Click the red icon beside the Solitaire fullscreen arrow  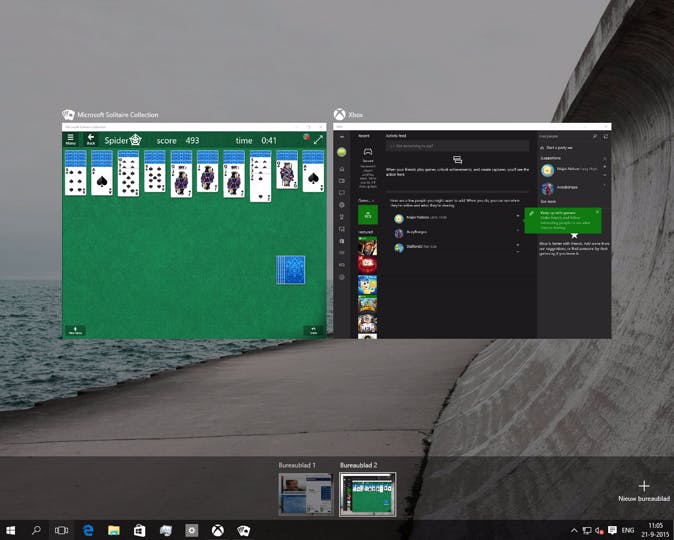[x=306, y=137]
